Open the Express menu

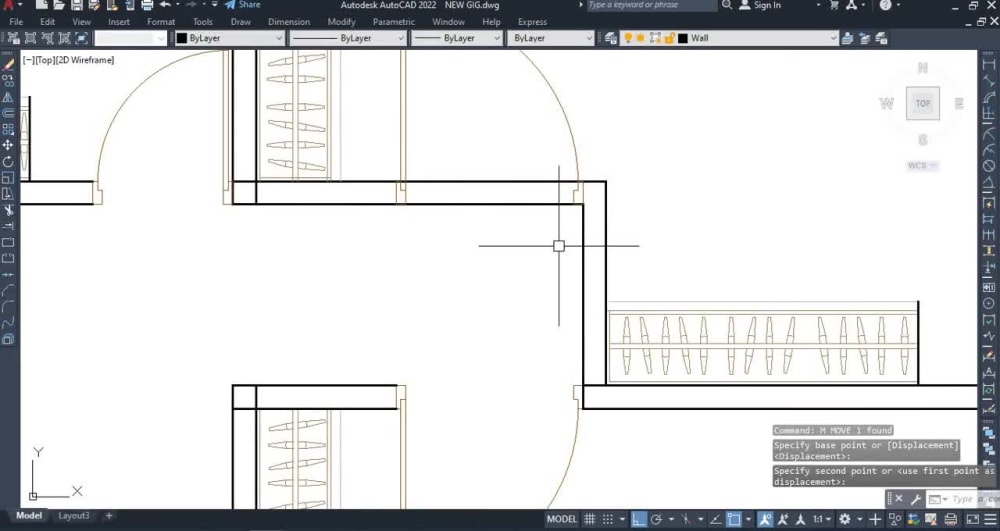click(x=533, y=22)
